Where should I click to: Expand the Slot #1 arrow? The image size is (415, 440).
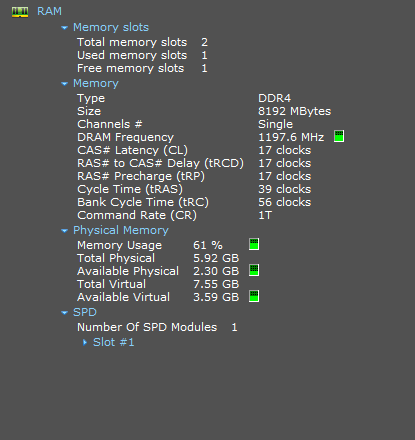pos(85,342)
